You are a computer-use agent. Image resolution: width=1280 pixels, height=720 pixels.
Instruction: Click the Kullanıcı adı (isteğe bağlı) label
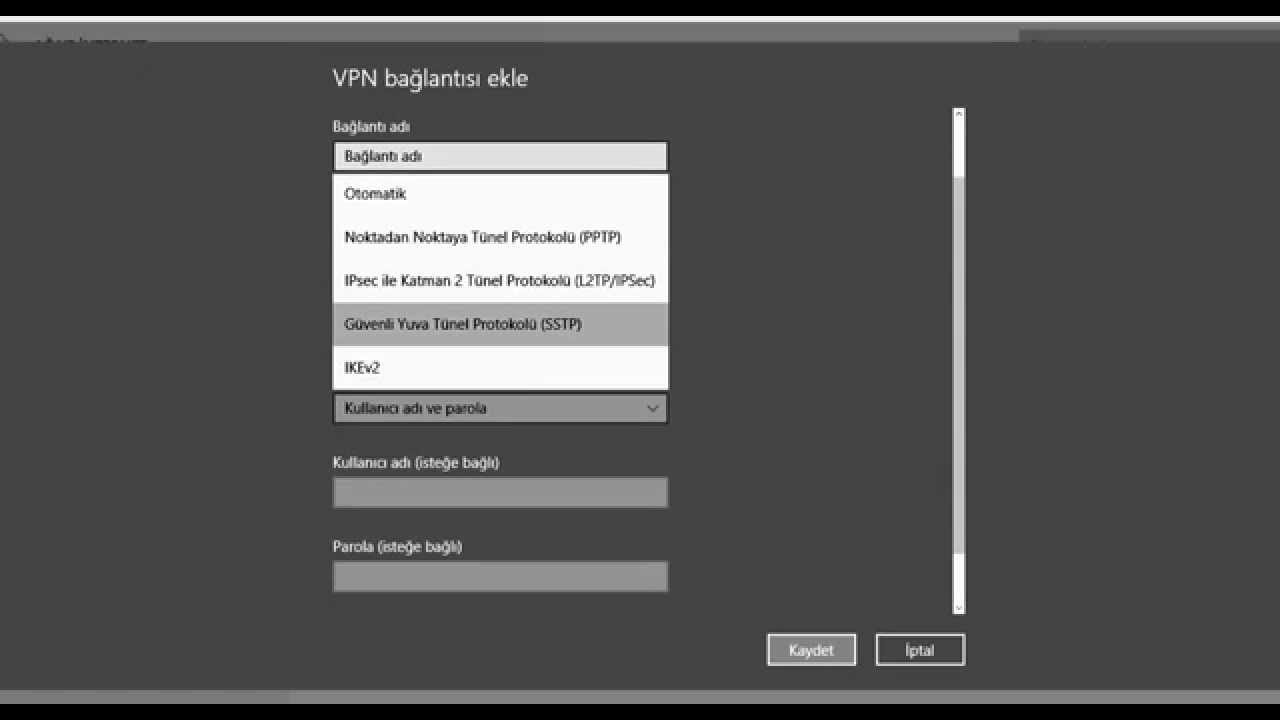416,463
